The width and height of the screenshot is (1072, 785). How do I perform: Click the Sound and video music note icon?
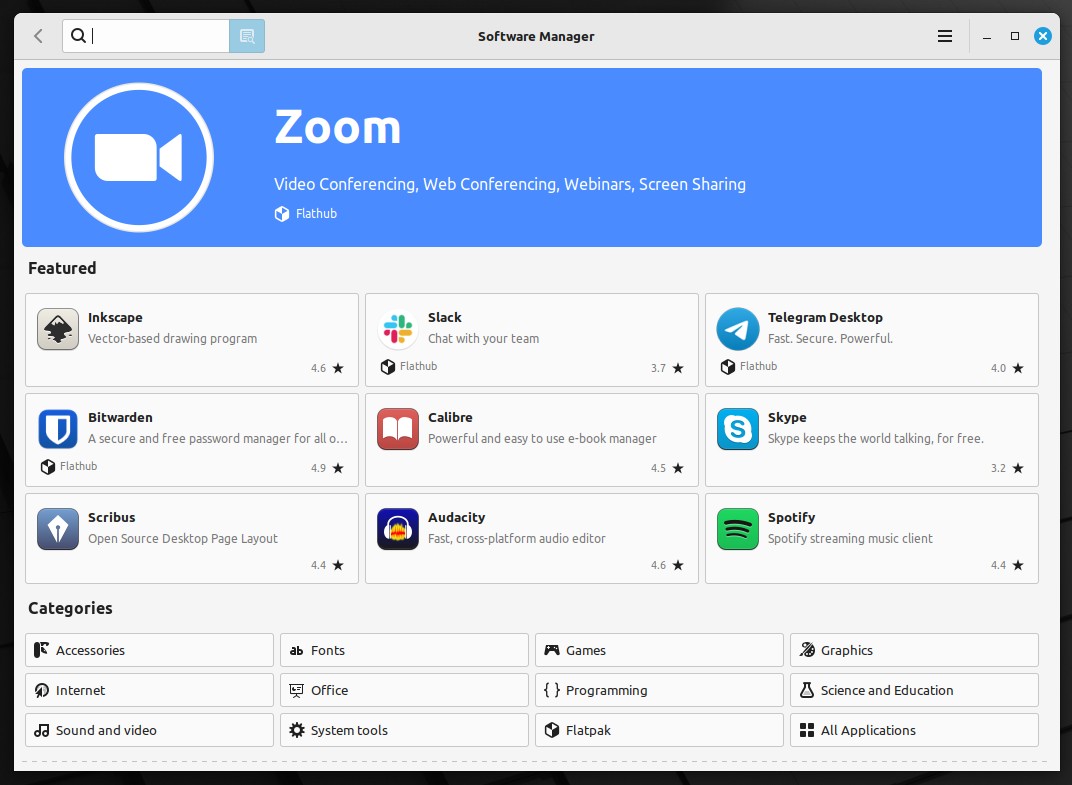pos(42,730)
